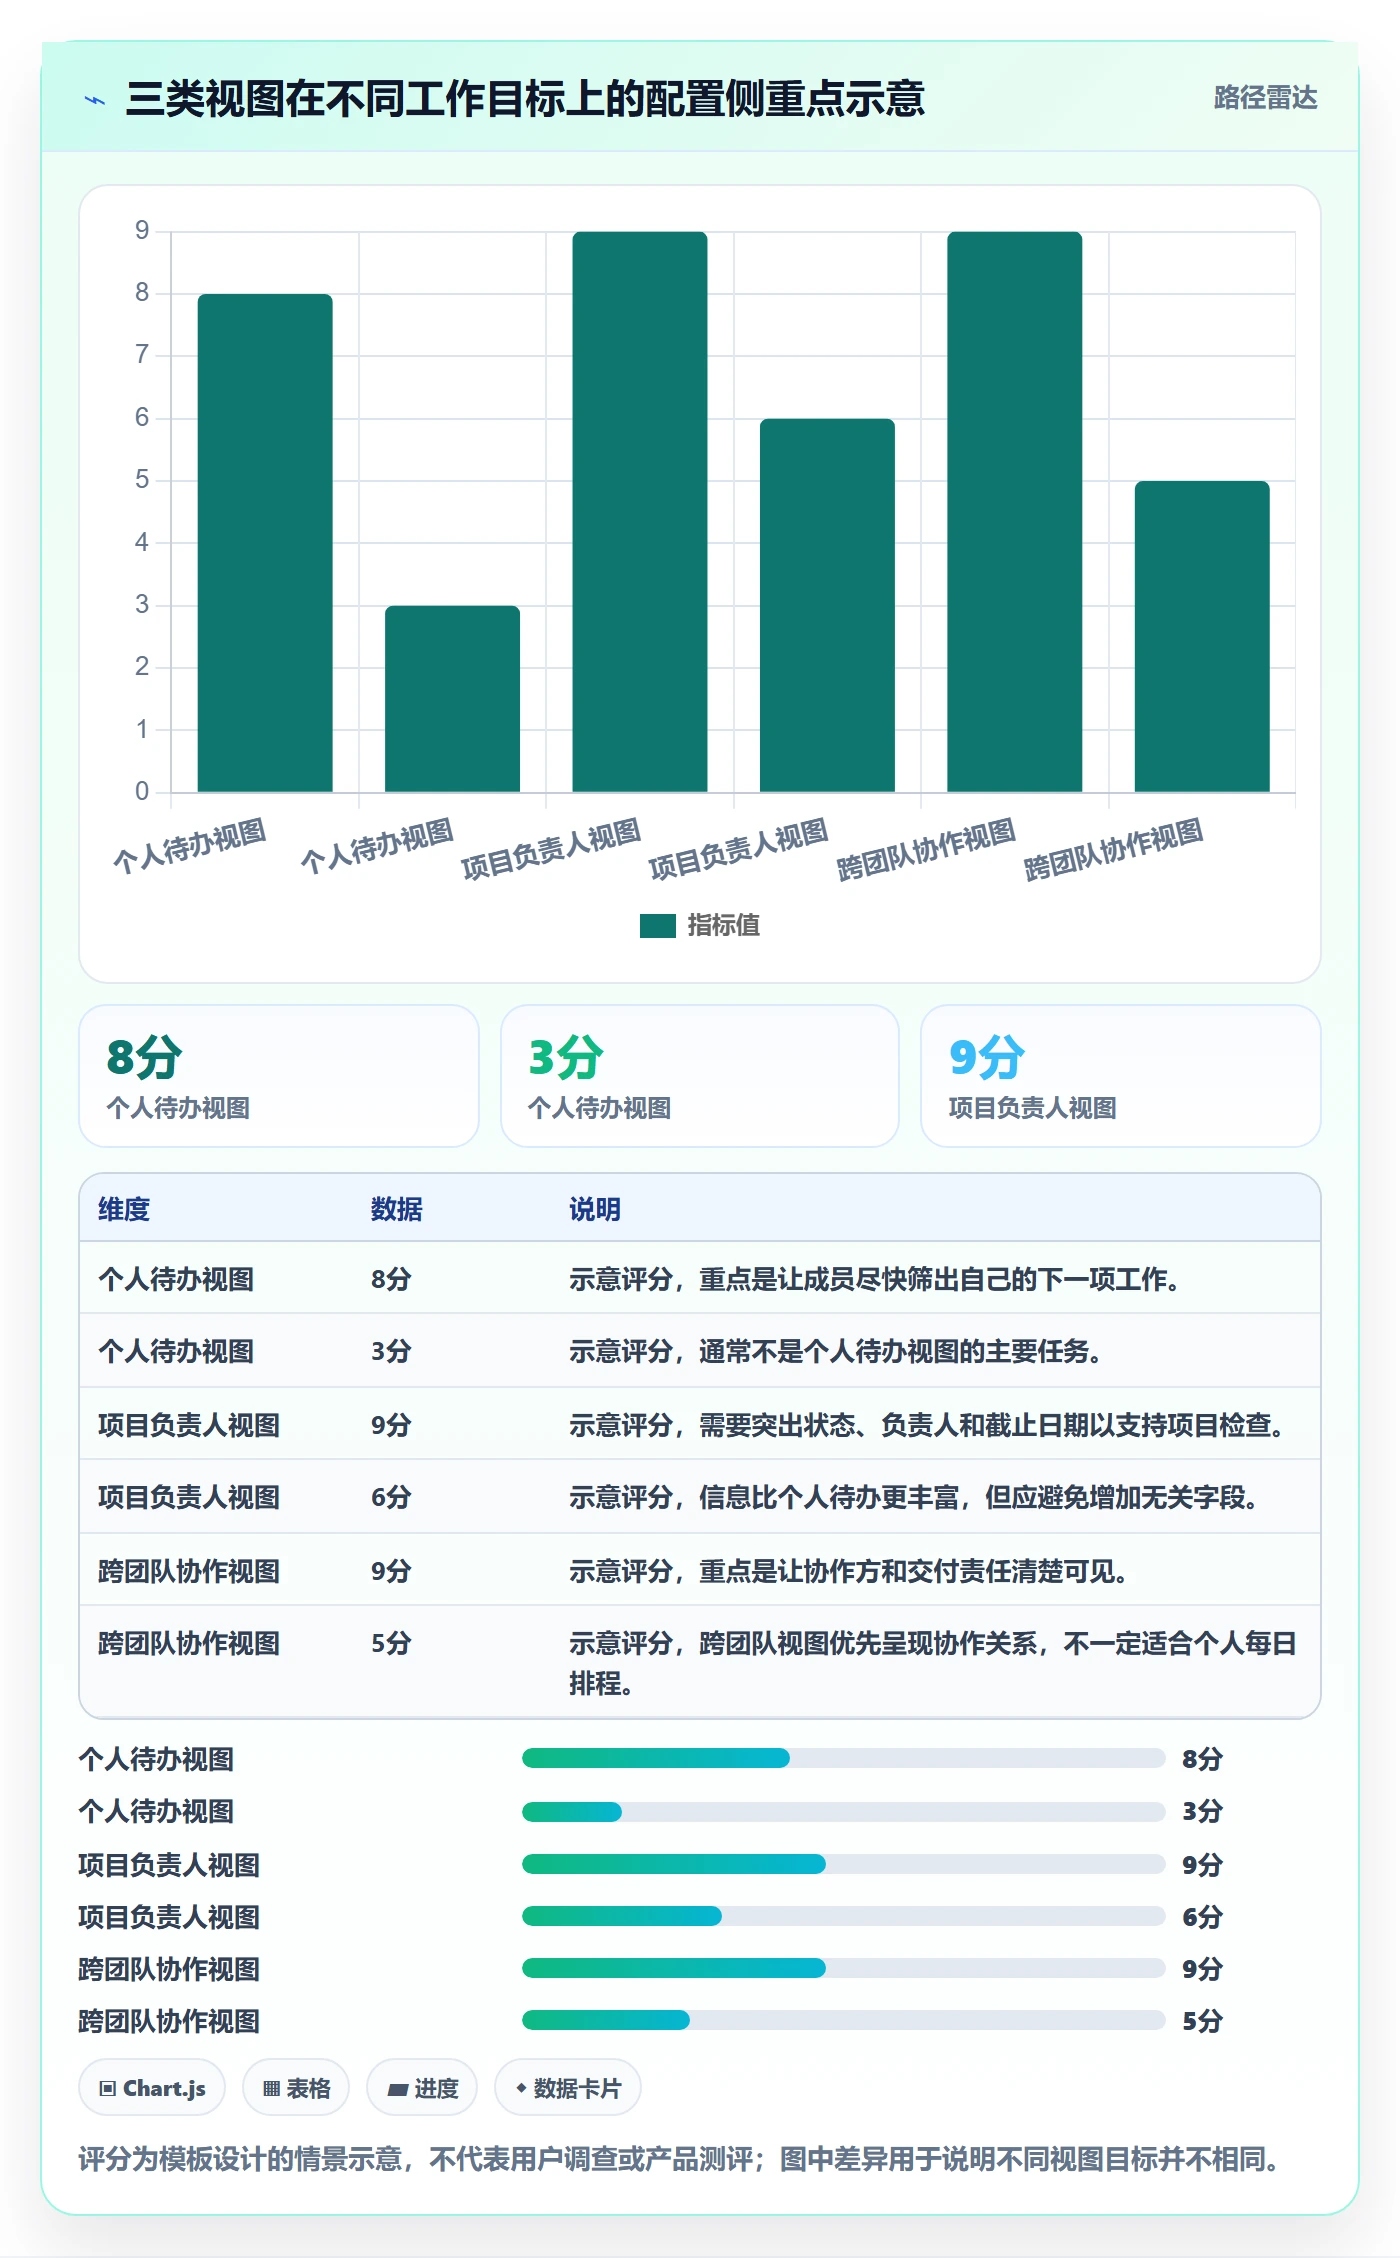Select the Chart.js chip
Viewport: 1400px width, 2258px height.
click(x=152, y=2088)
